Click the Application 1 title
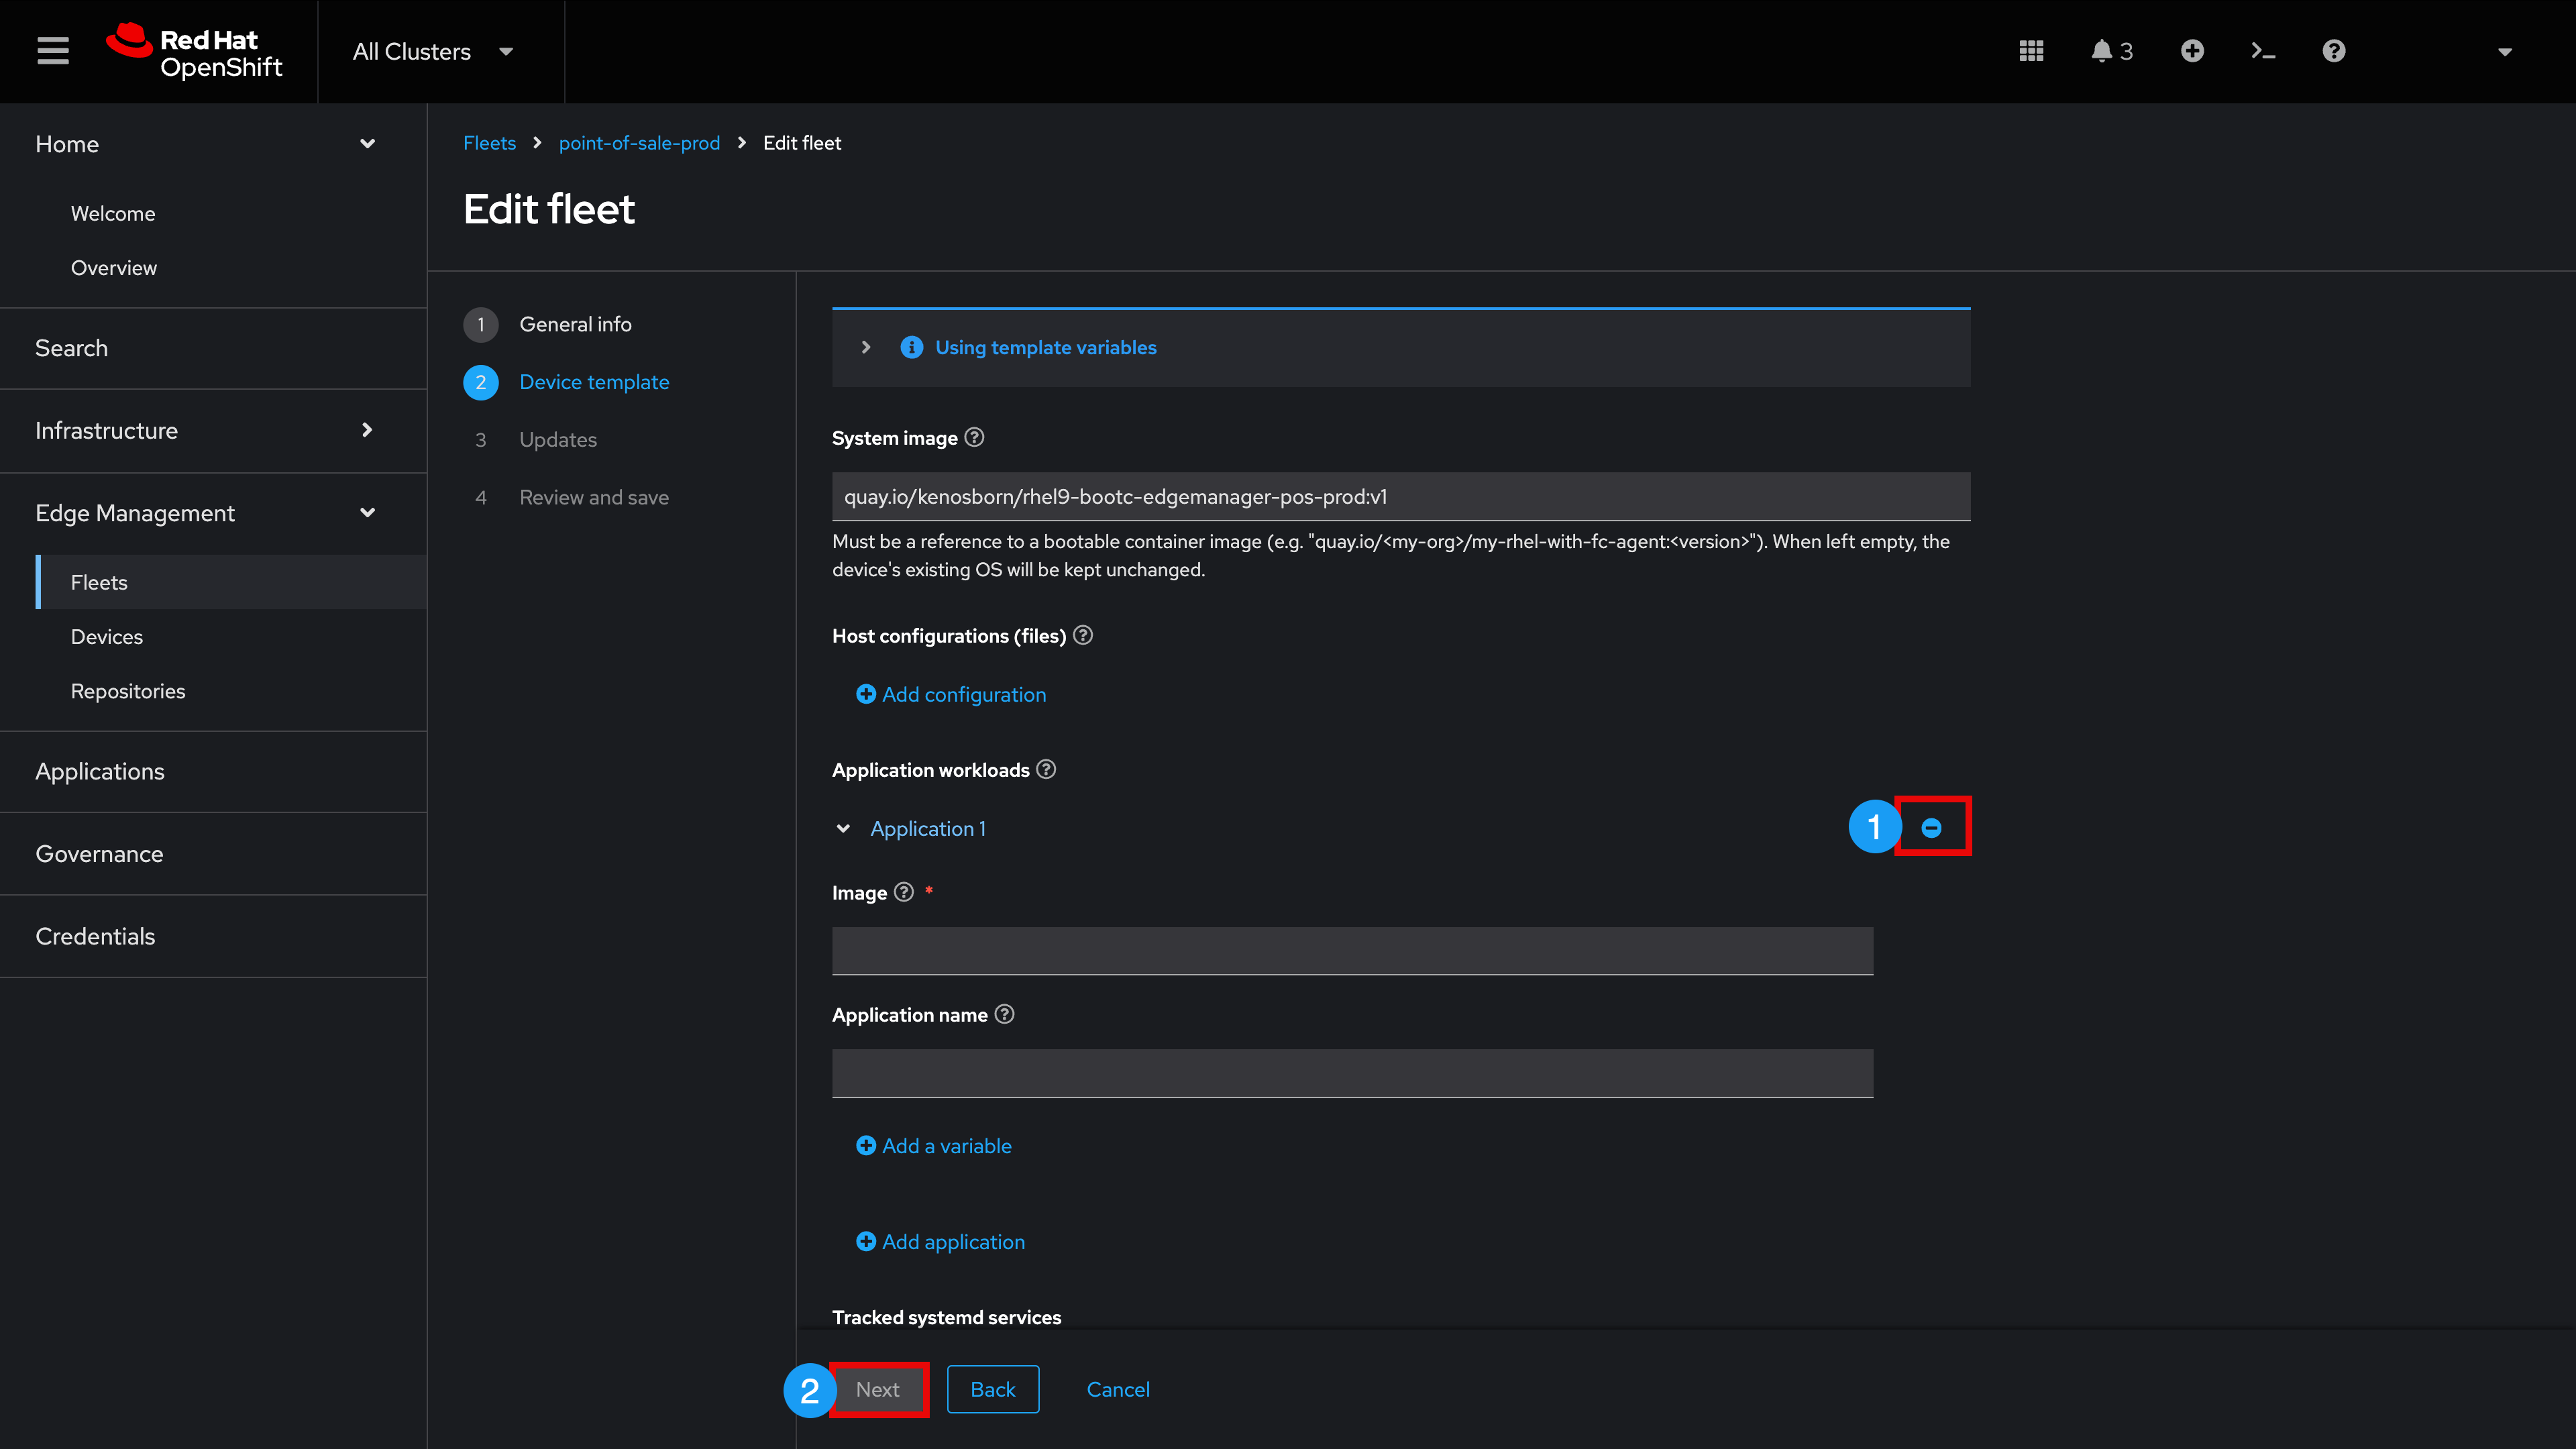The width and height of the screenshot is (2576, 1449). point(928,829)
